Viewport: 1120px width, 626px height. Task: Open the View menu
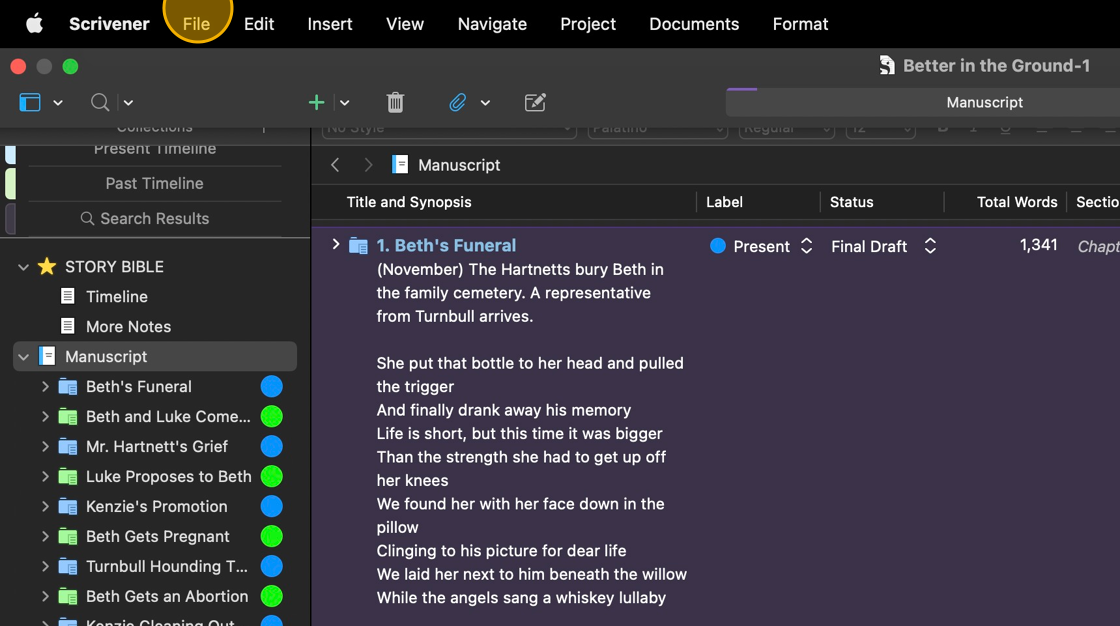(x=405, y=24)
